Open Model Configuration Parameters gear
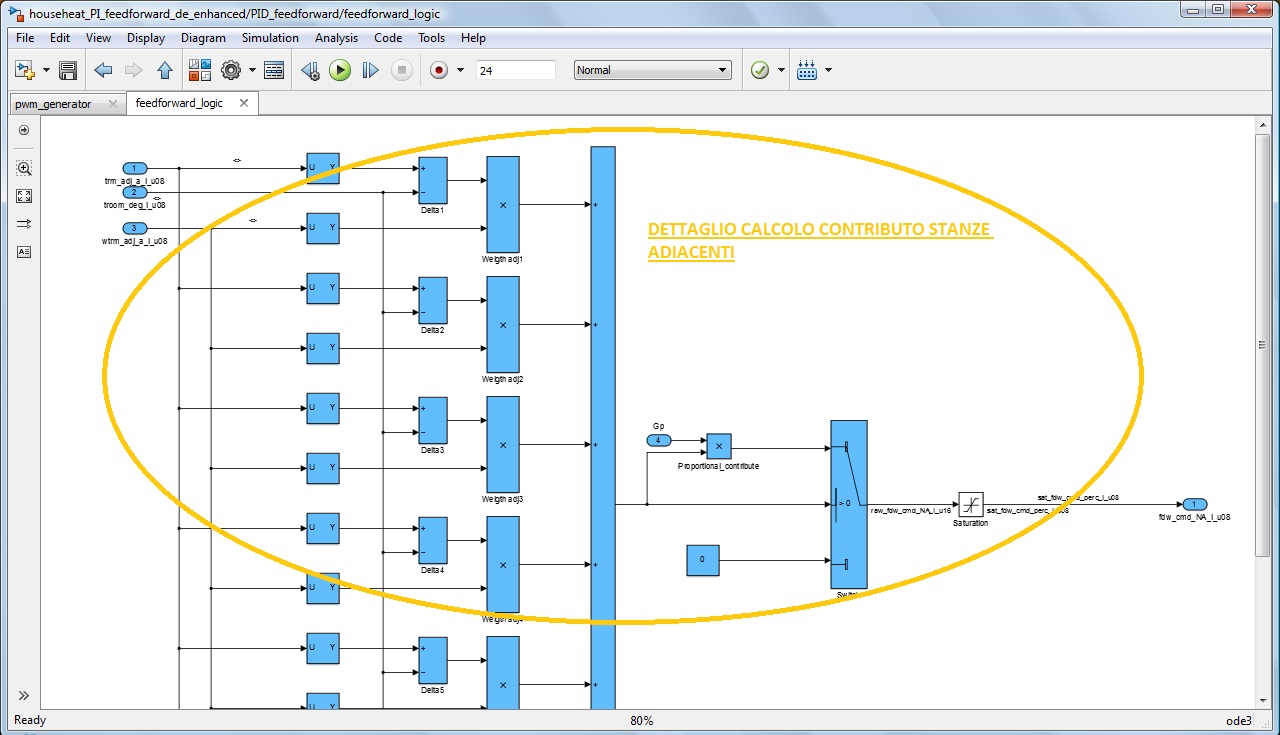The height and width of the screenshot is (735, 1280). tap(231, 70)
